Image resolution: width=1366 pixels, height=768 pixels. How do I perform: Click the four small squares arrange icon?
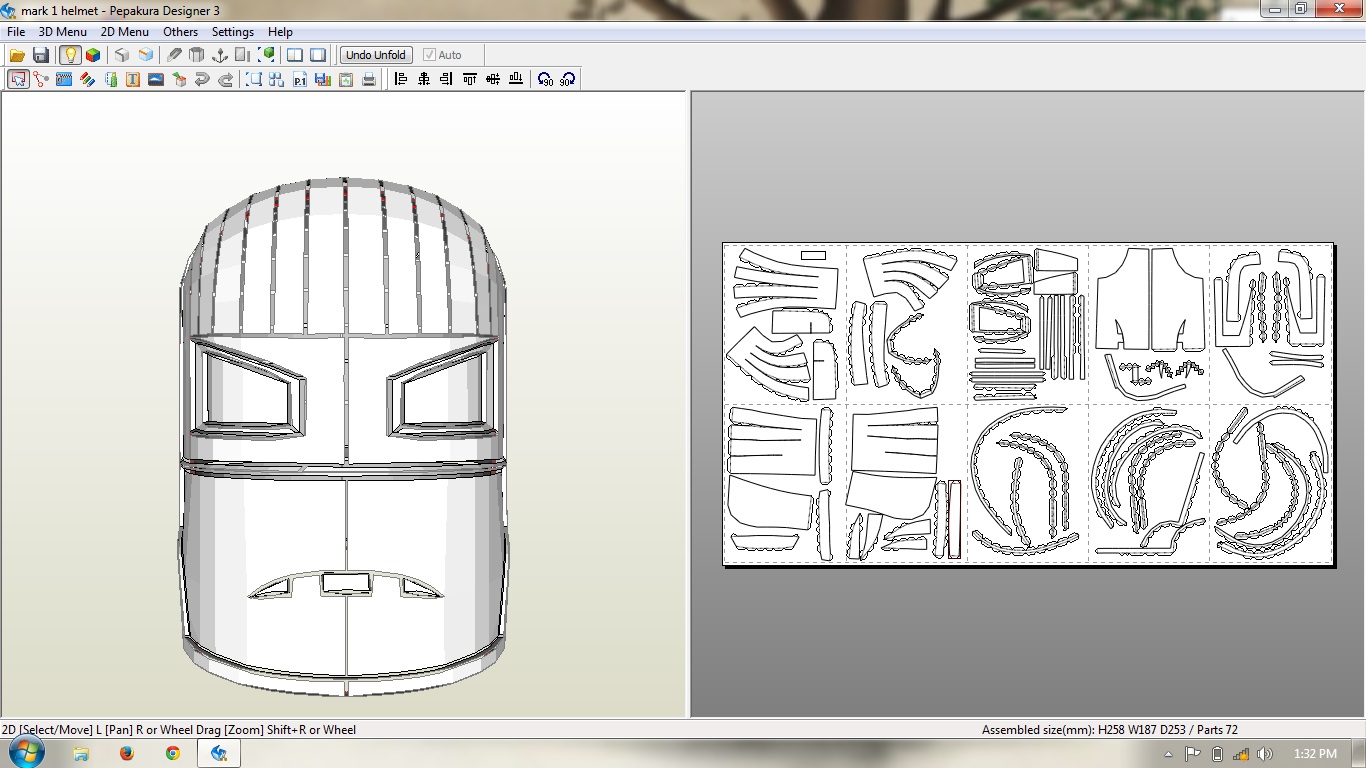pyautogui.click(x=277, y=79)
